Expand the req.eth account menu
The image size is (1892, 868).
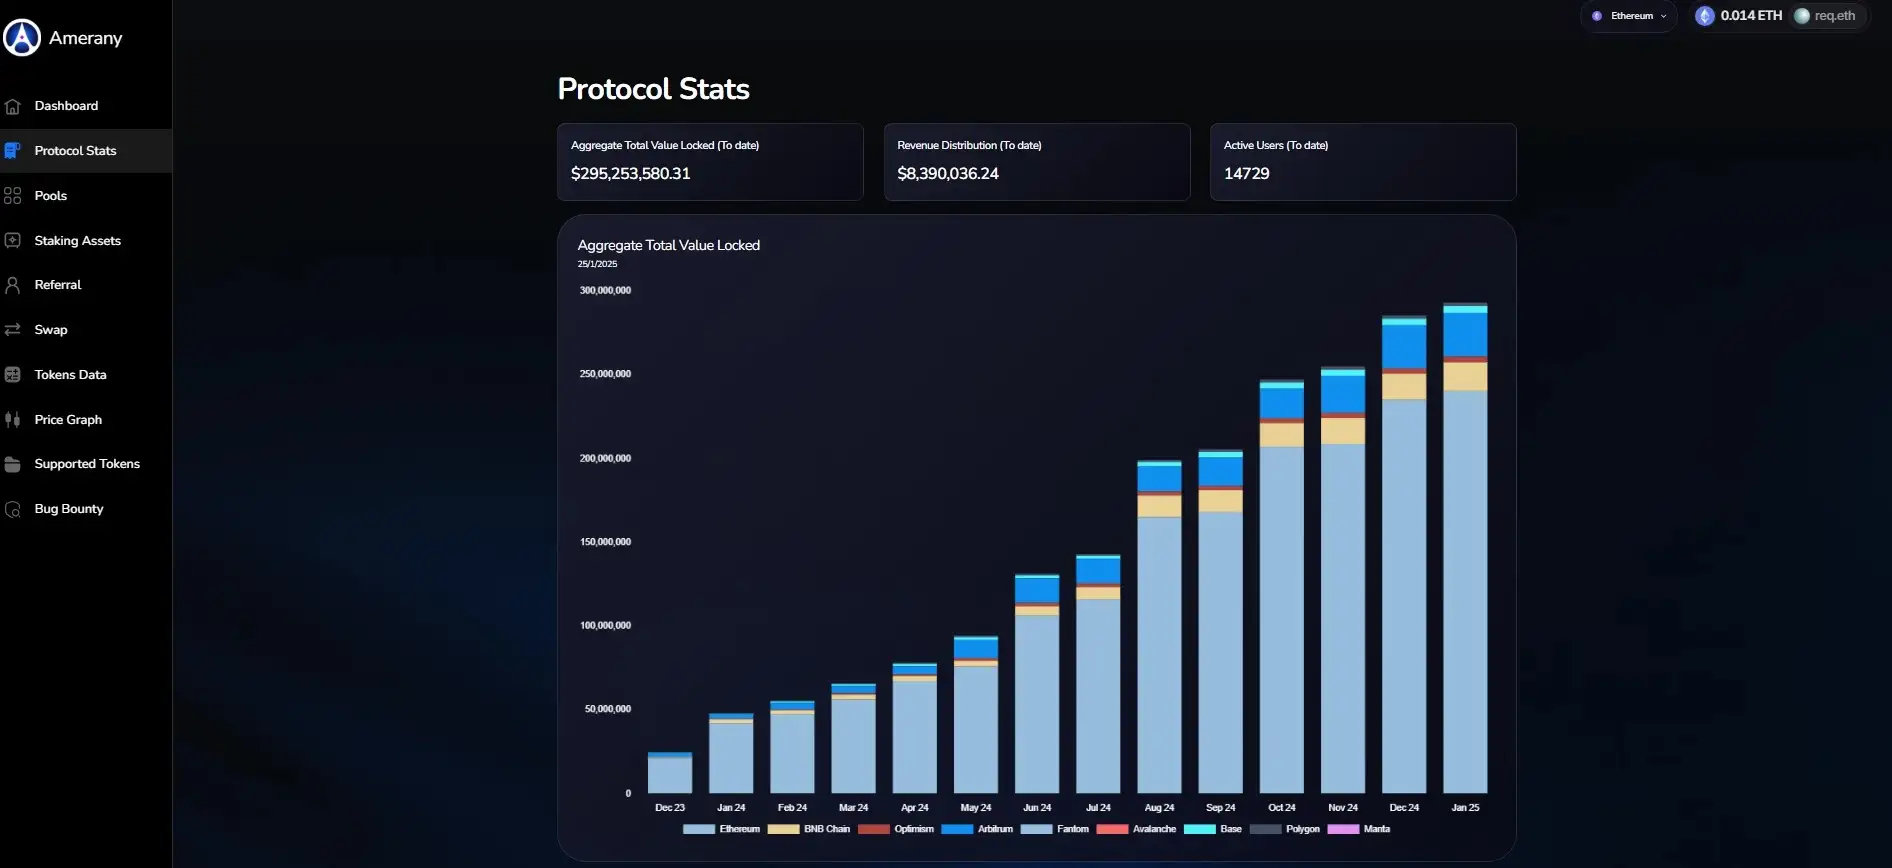point(1826,16)
